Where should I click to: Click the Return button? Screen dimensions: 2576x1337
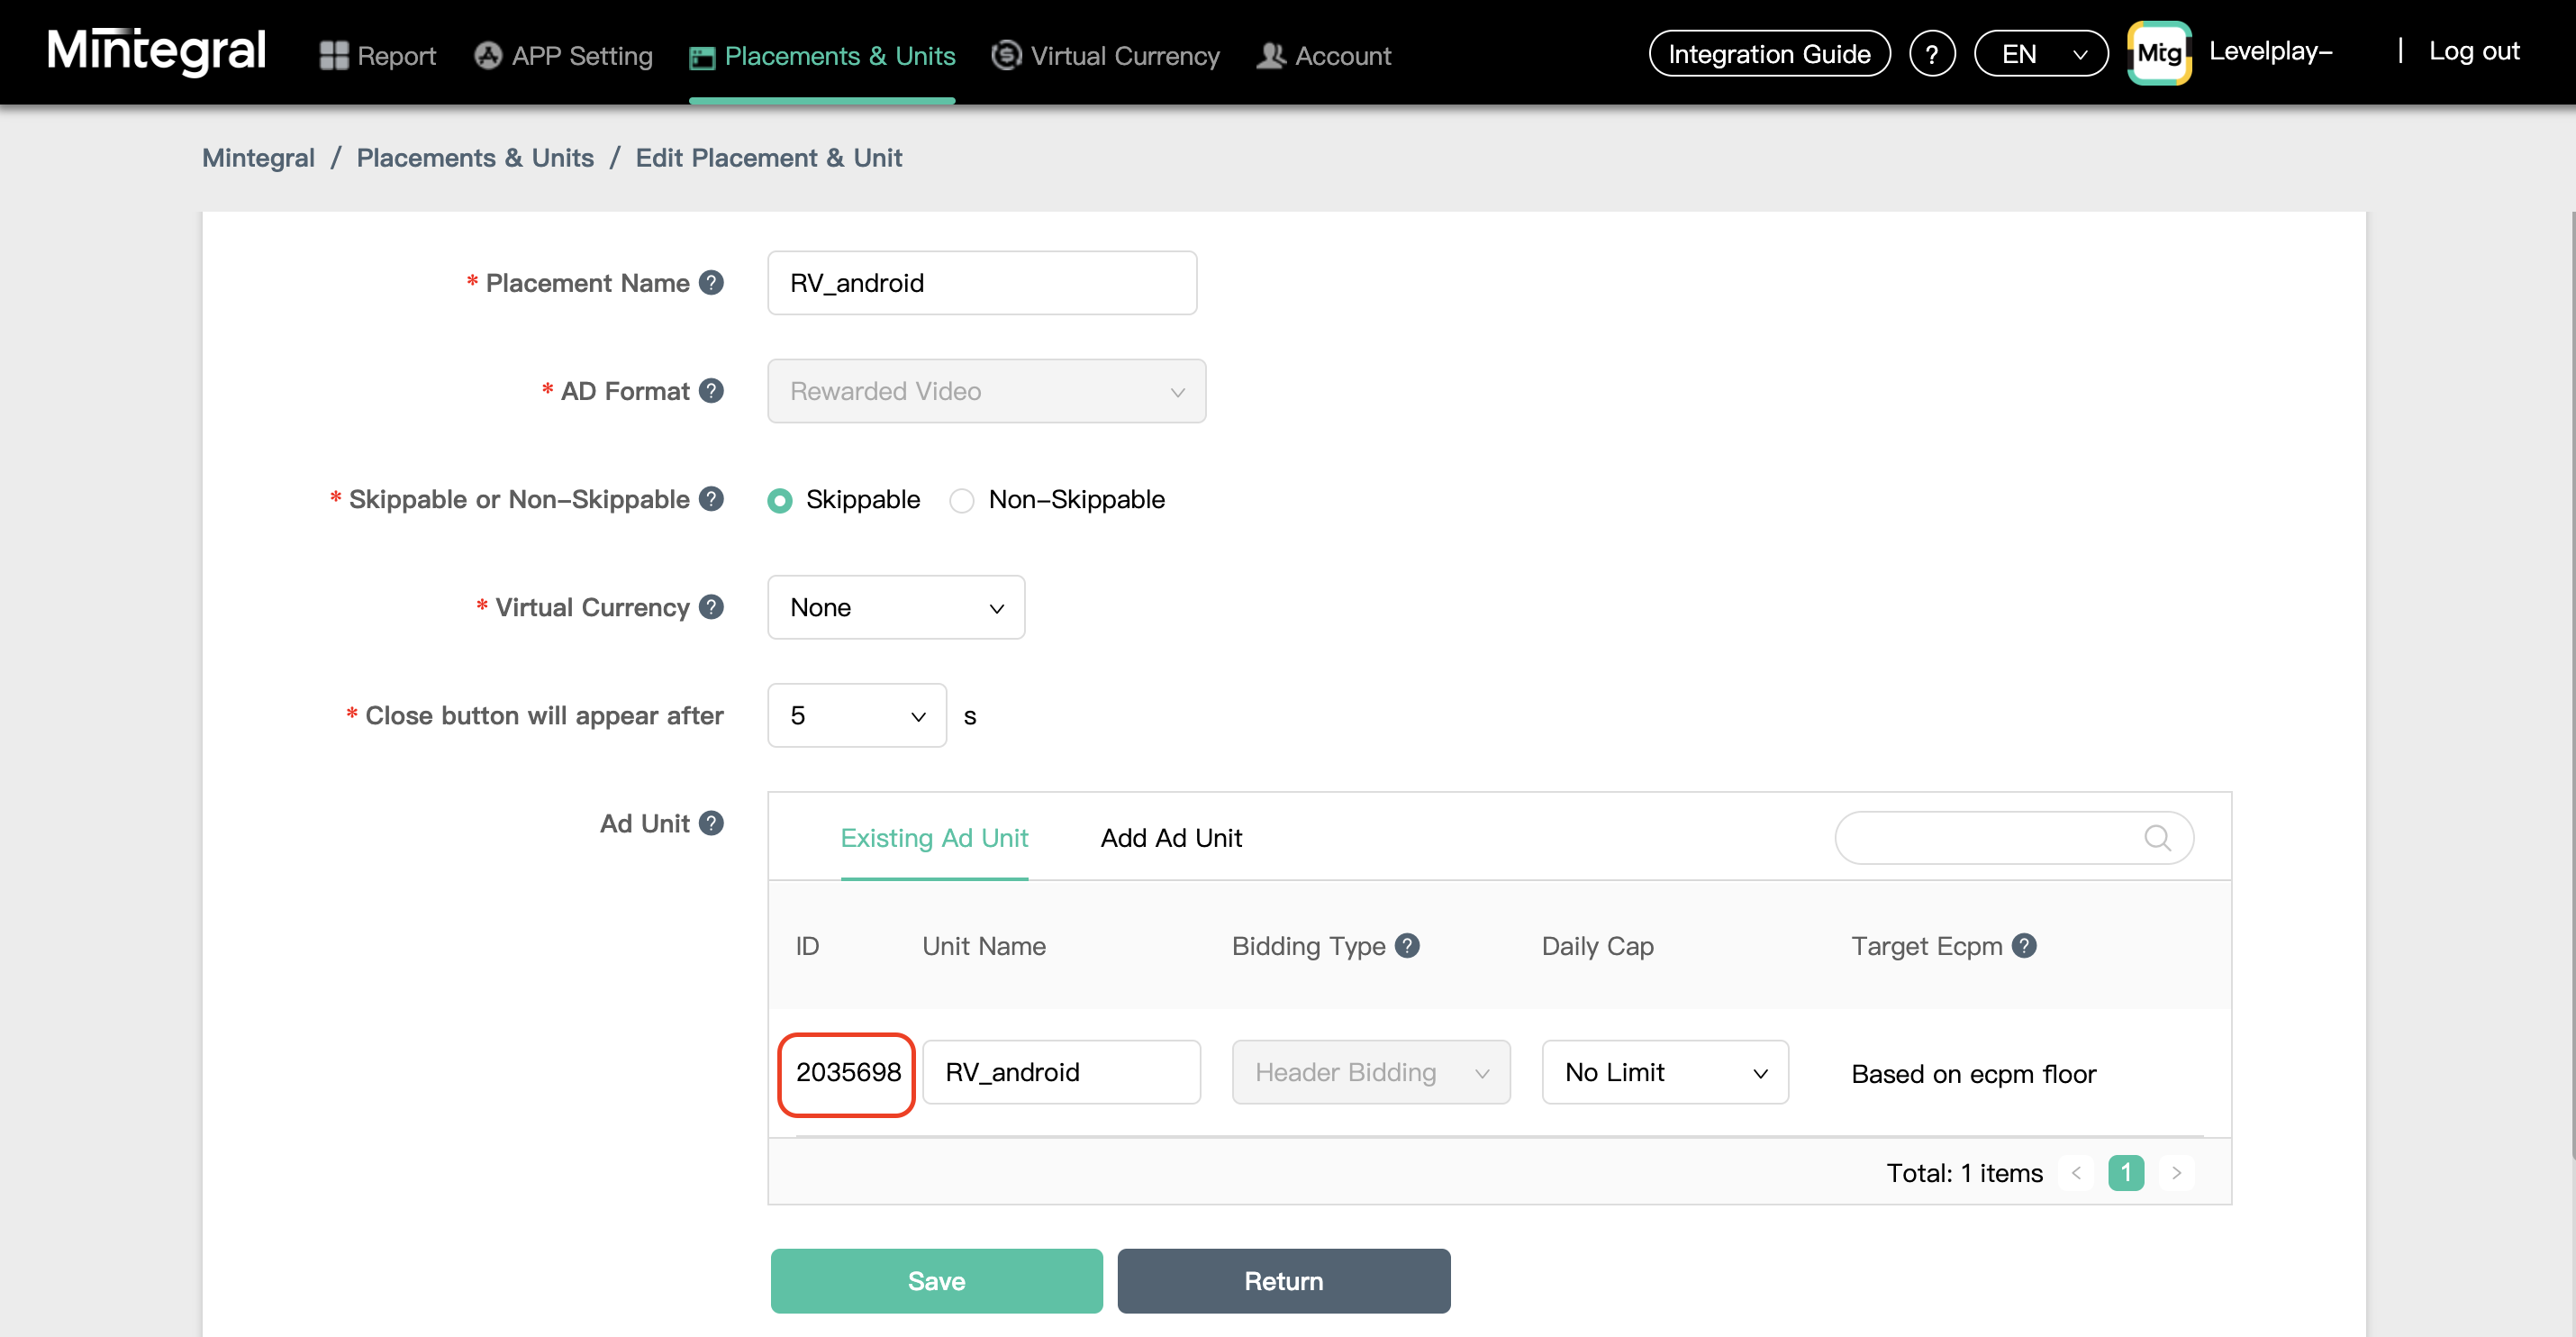(1283, 1281)
